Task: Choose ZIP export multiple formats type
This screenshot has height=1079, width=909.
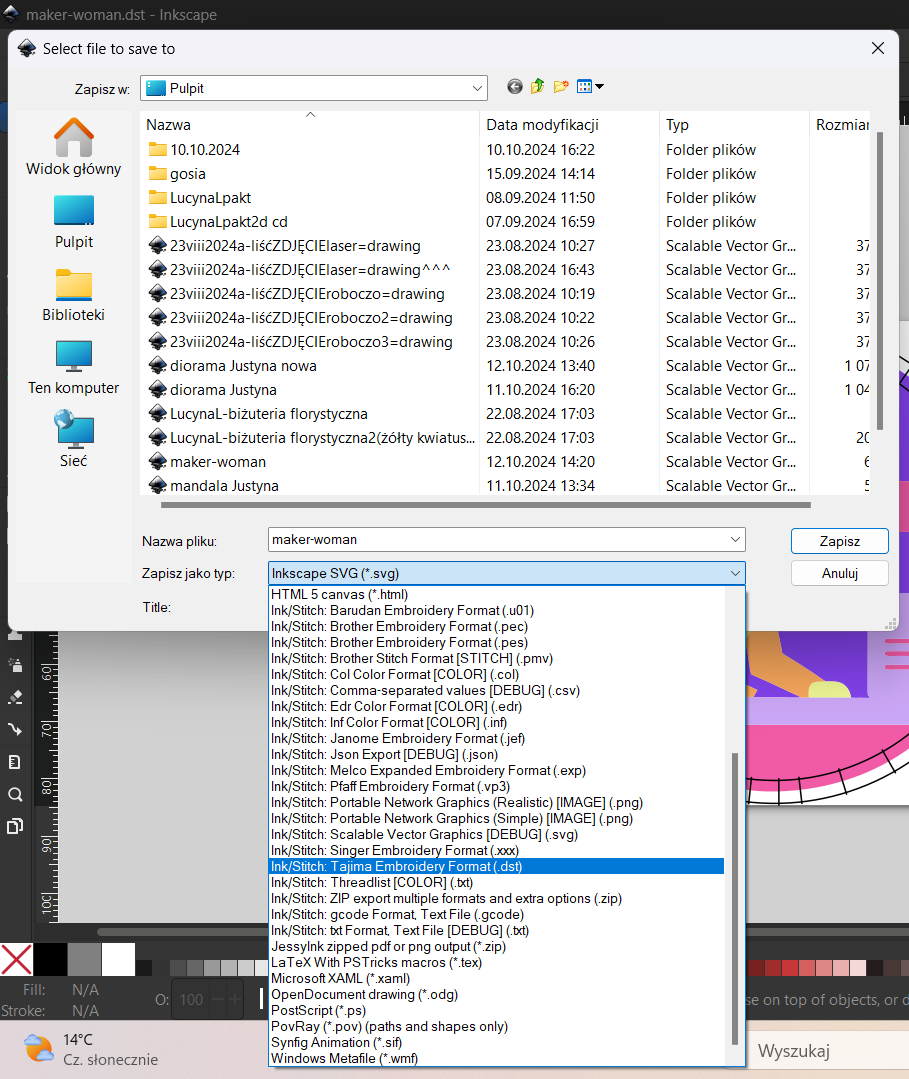Action: click(496, 899)
